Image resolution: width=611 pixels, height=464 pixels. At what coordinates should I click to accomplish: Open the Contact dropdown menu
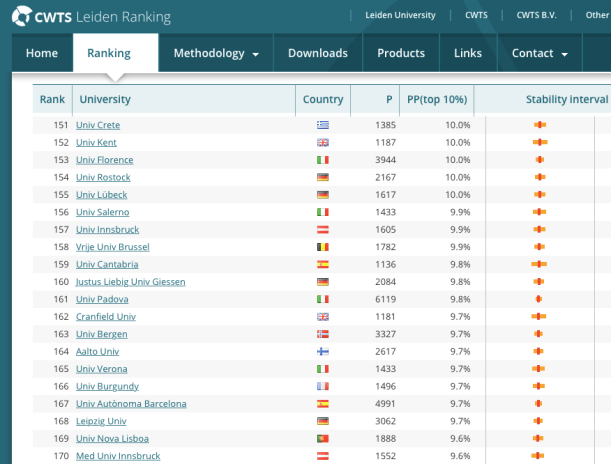click(x=539, y=53)
